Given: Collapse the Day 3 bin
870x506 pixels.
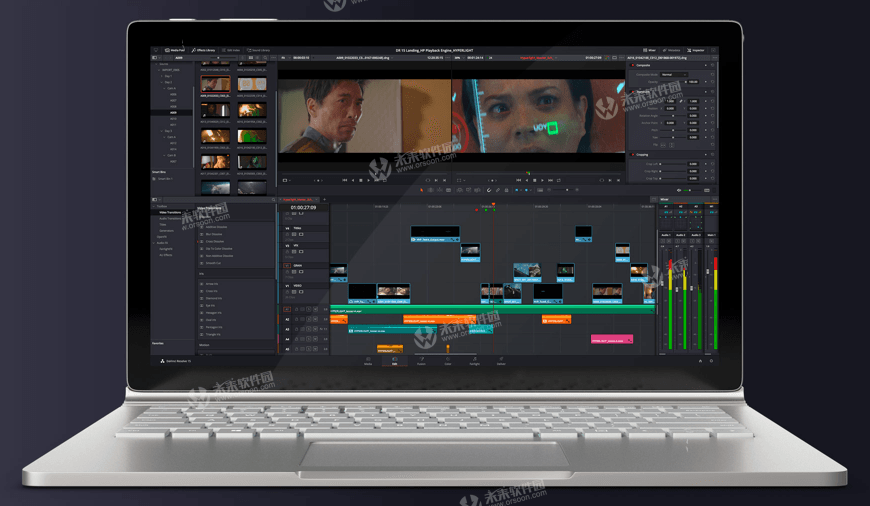Looking at the screenshot, I should (161, 131).
